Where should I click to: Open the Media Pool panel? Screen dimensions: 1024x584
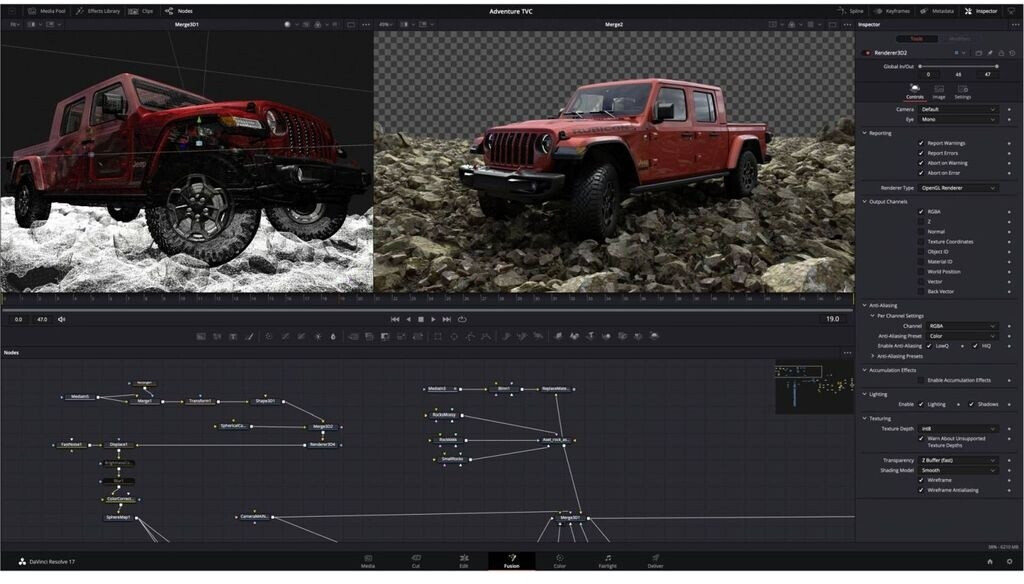(x=47, y=11)
